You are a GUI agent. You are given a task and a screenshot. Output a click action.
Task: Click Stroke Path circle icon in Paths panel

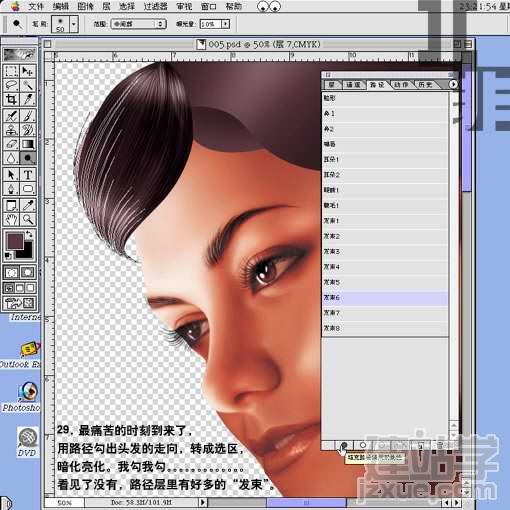[x=363, y=445]
